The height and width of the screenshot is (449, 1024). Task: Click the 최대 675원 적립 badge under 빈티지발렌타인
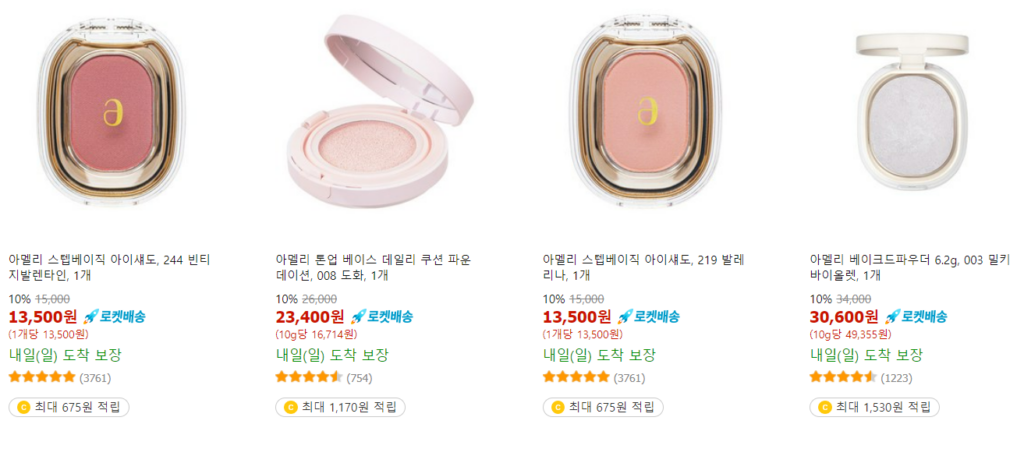69,407
